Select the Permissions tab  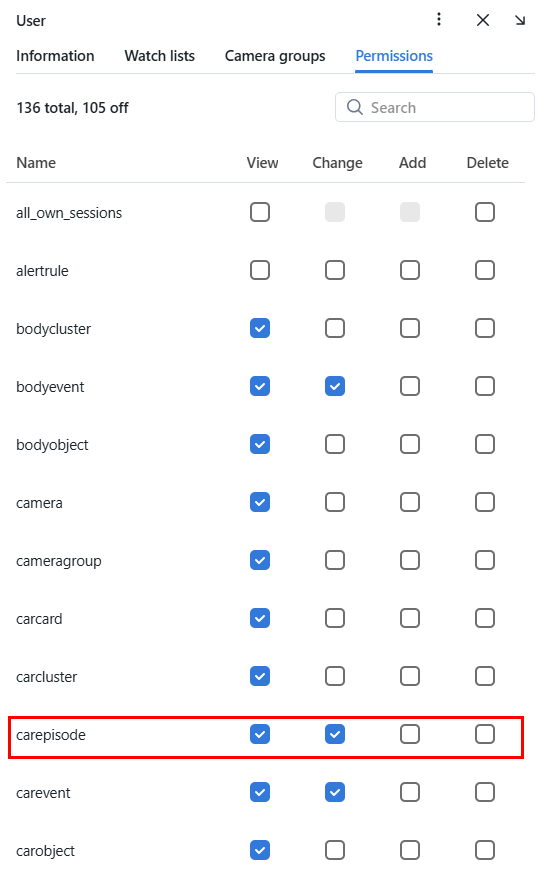(x=394, y=56)
